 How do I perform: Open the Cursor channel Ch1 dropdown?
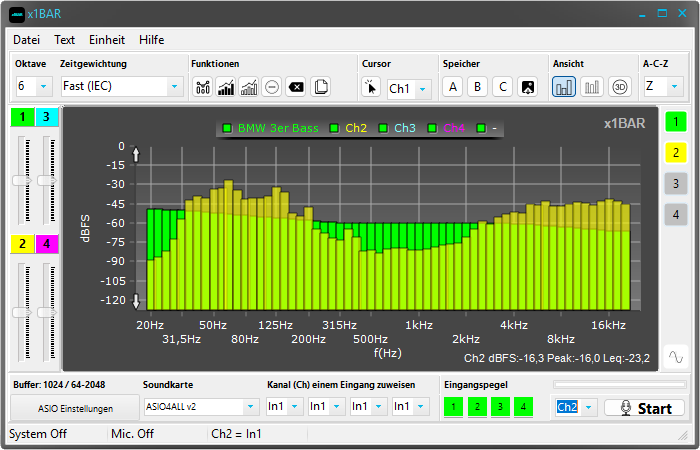[x=409, y=89]
